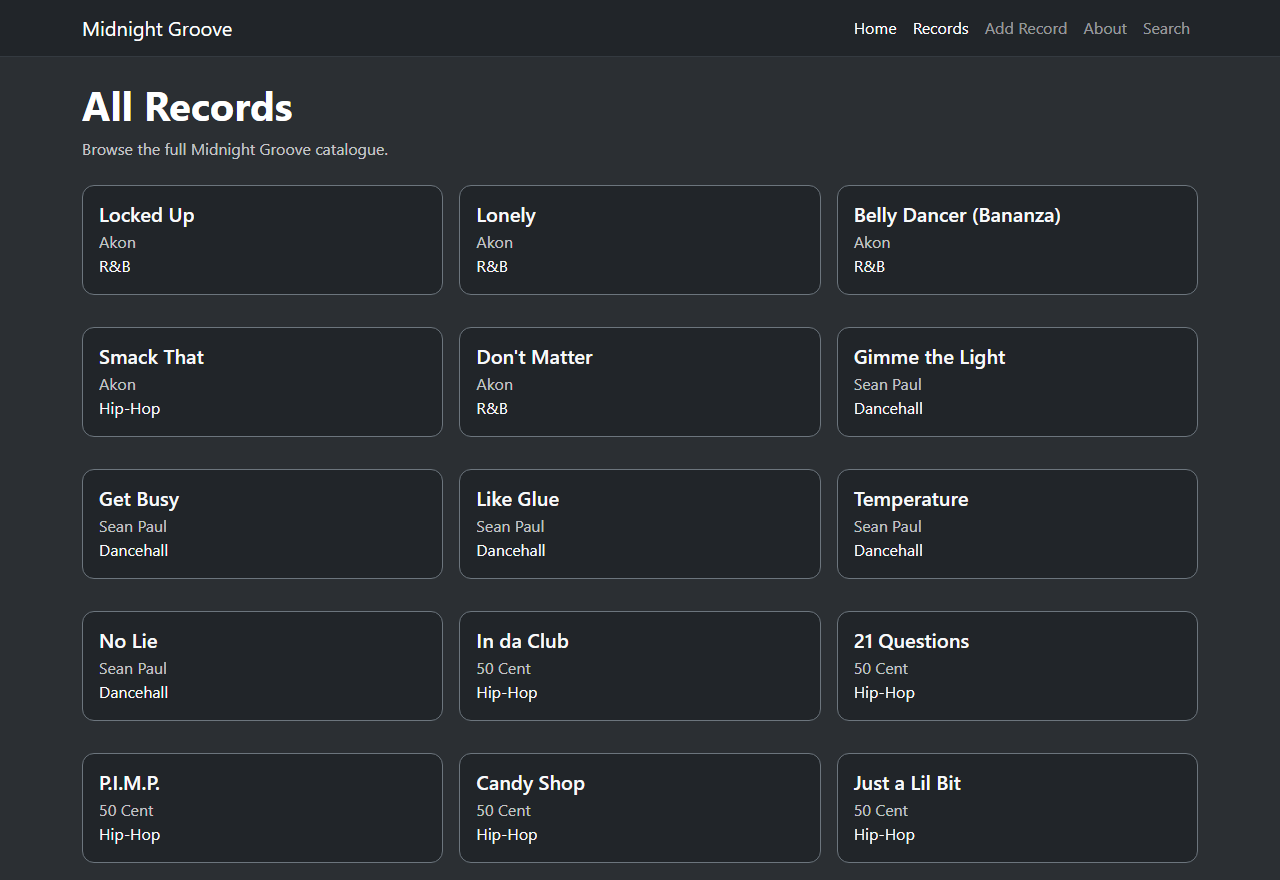Click the Browse the full catalogue subtitle
Viewport: 1280px width, 880px height.
coord(235,150)
